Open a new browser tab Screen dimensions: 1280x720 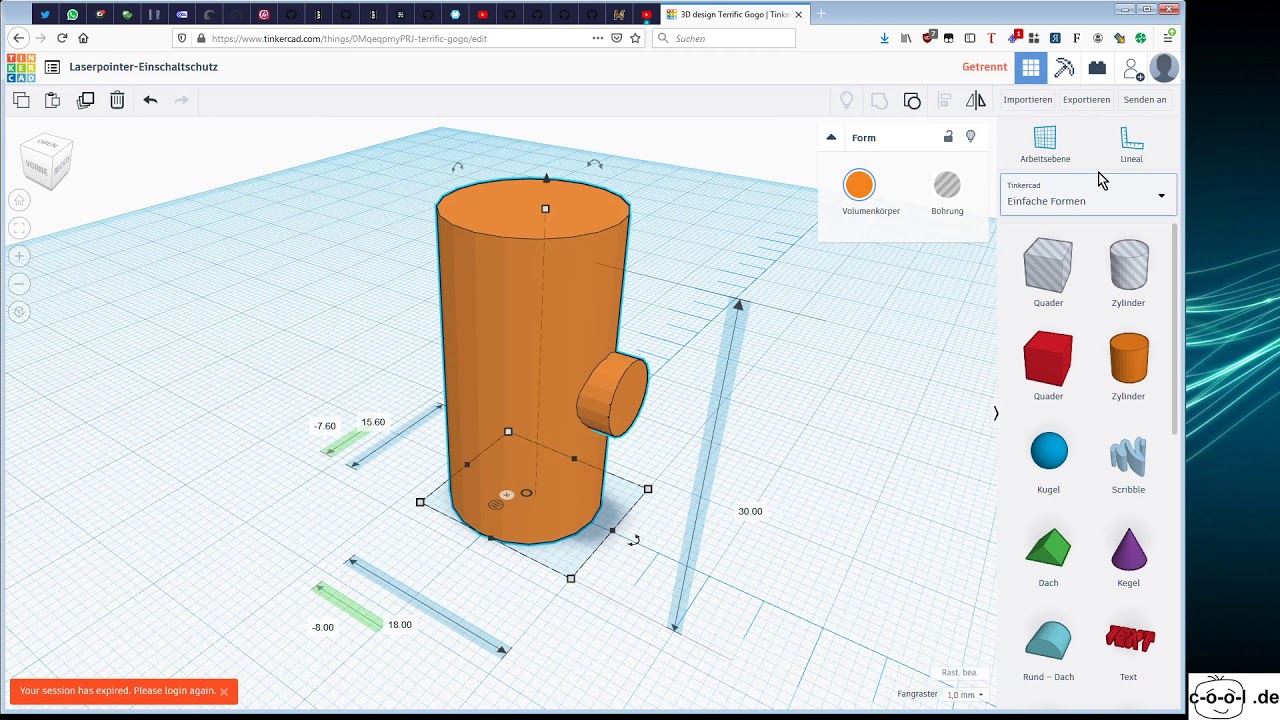click(x=821, y=14)
